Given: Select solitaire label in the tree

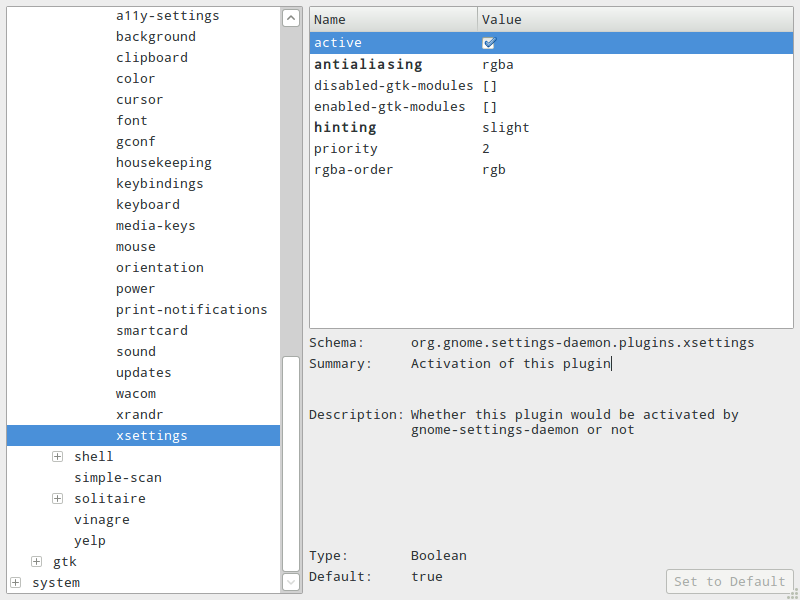Looking at the screenshot, I should pos(110,498).
